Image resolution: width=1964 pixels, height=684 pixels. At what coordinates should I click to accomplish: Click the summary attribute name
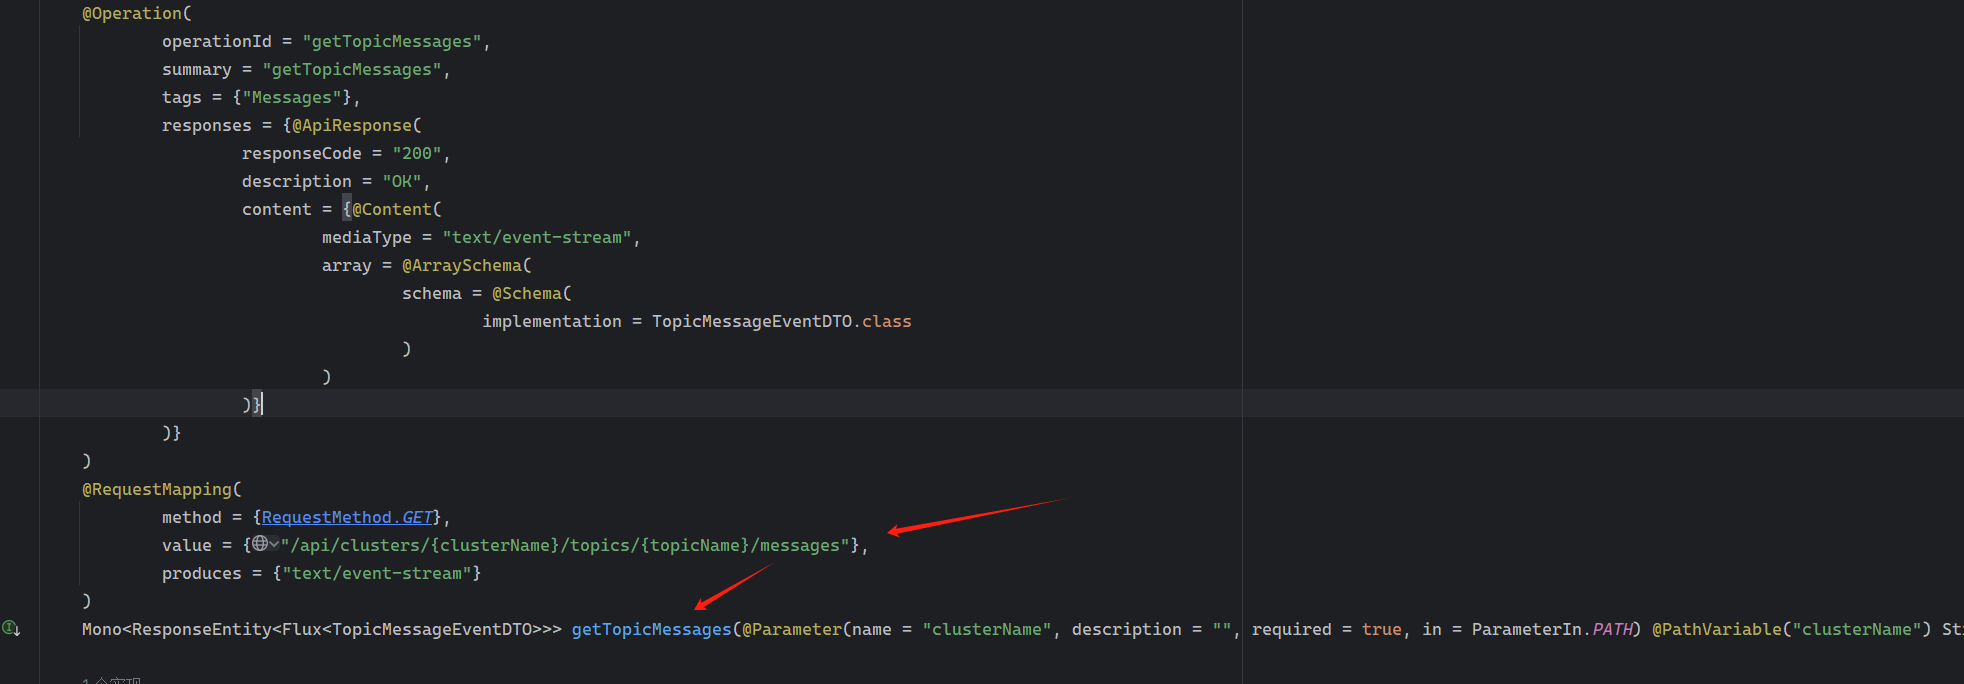(x=197, y=69)
